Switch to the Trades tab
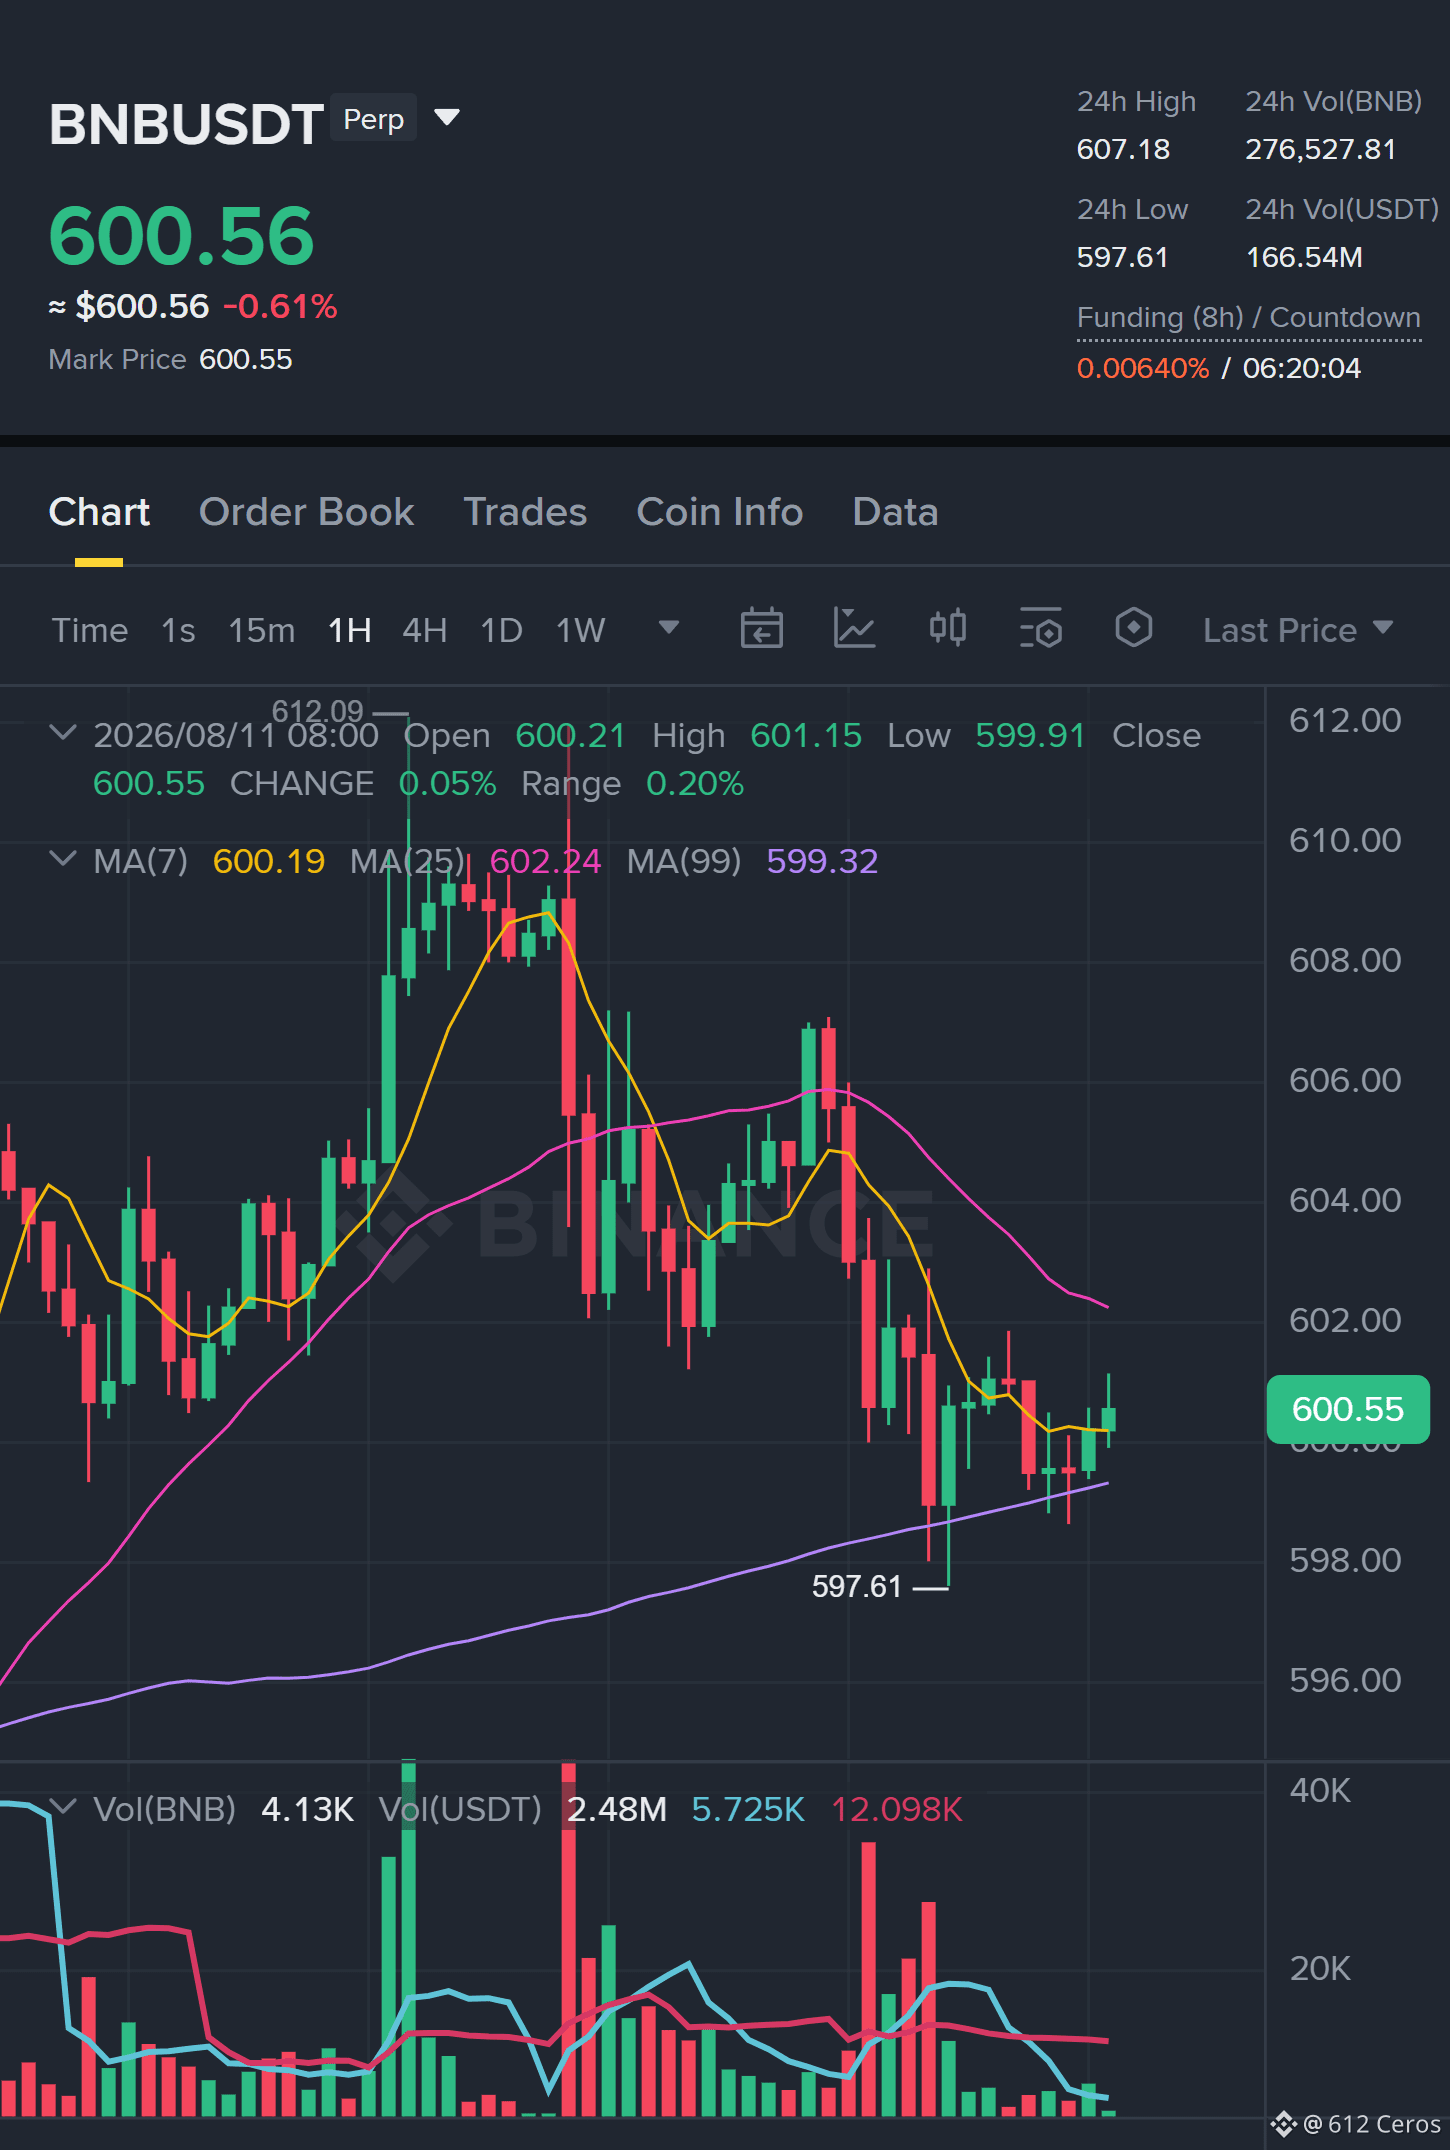This screenshot has height=2150, width=1450. (x=525, y=512)
